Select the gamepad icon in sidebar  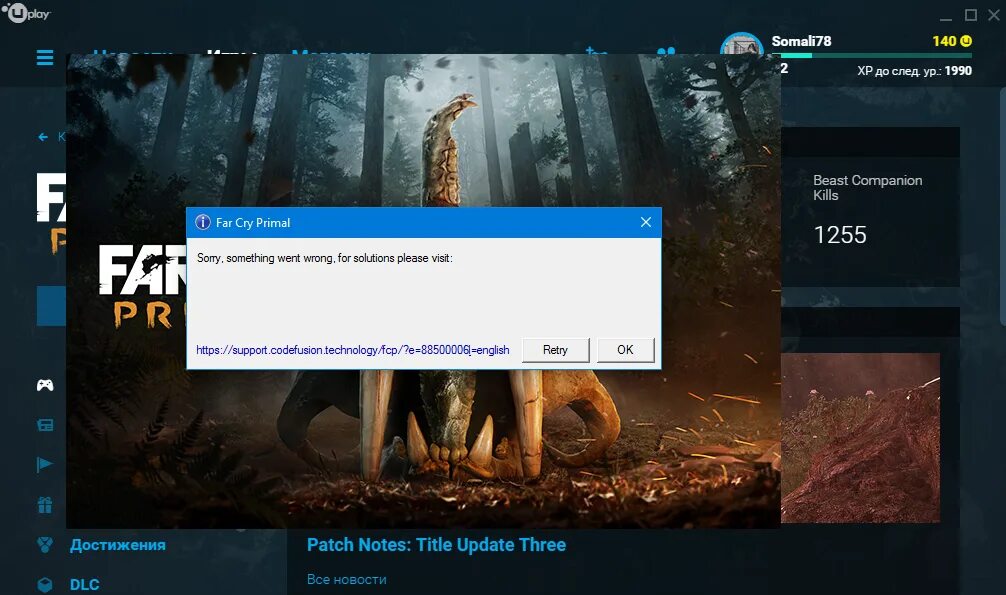tap(45, 385)
